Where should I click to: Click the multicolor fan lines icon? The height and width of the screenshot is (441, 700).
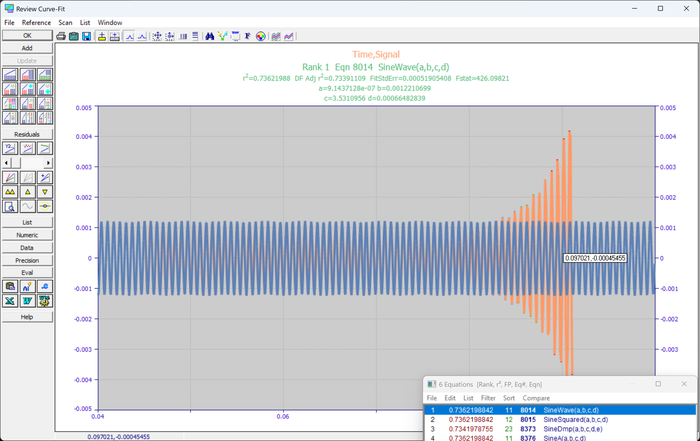coord(10,178)
